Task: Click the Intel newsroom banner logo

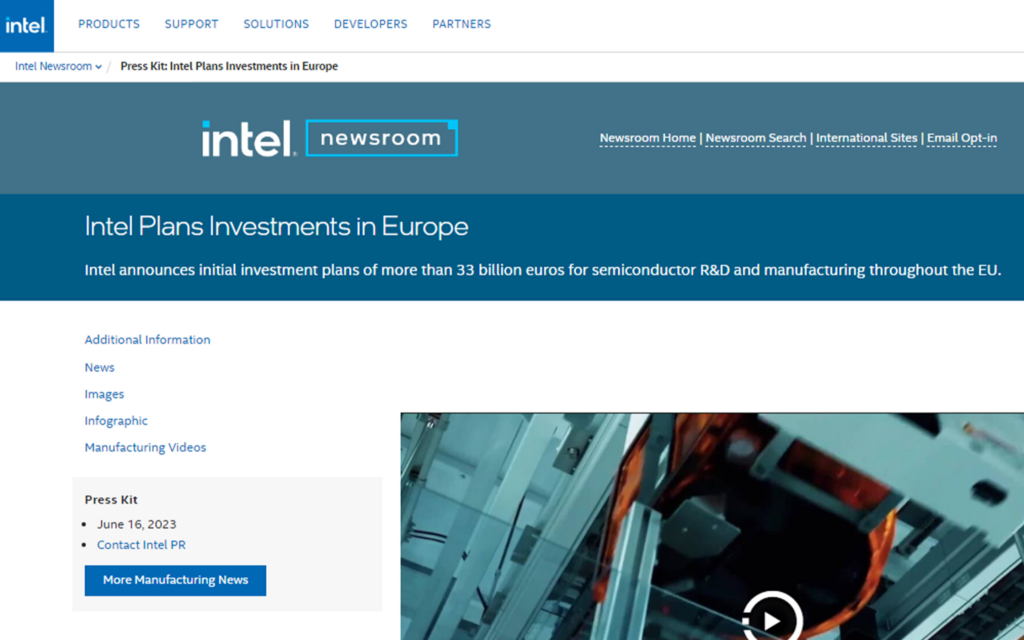Action: (x=330, y=138)
